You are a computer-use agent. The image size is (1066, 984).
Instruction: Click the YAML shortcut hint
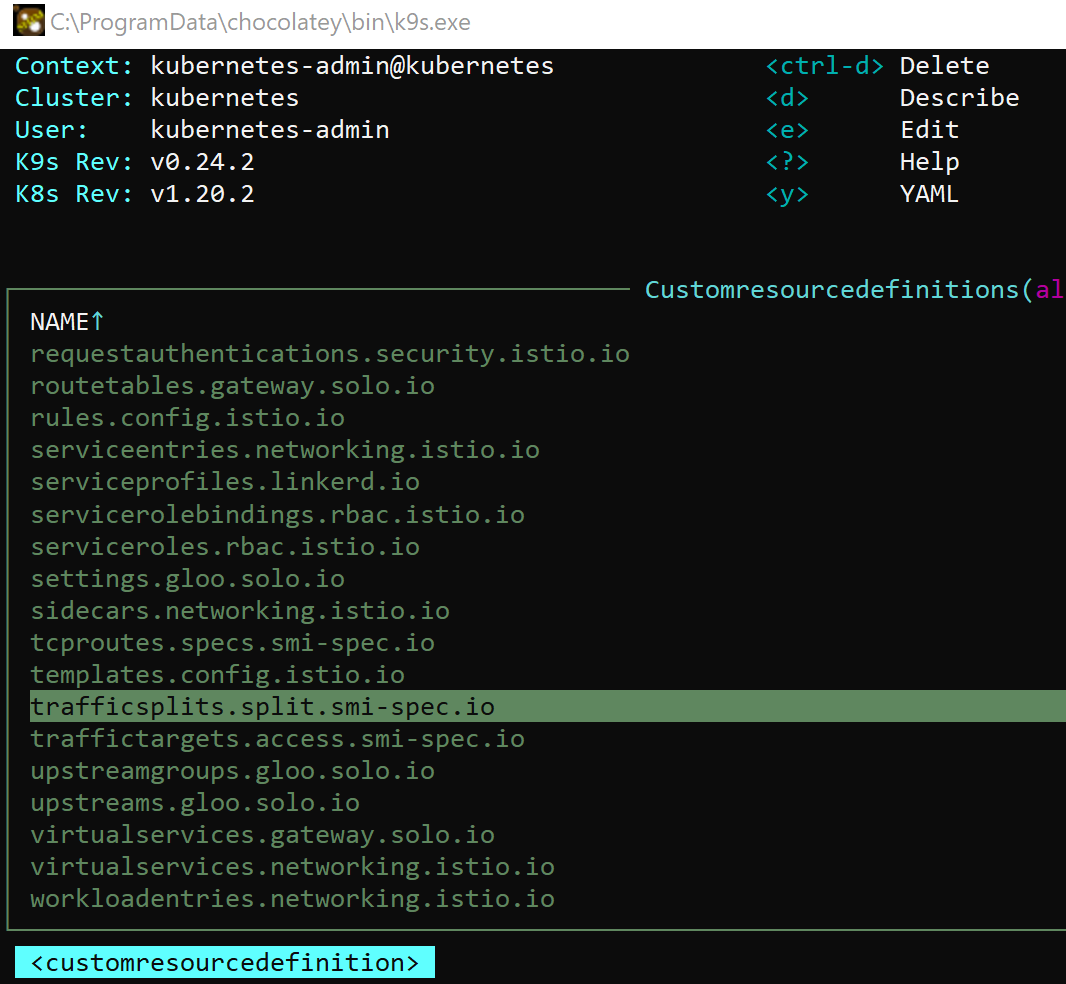click(x=929, y=194)
